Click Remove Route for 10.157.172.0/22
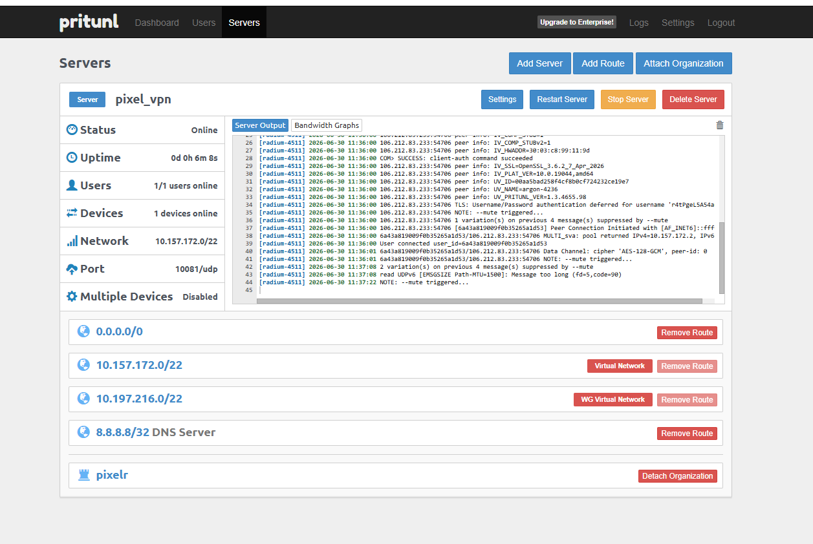The image size is (813, 544). click(686, 366)
